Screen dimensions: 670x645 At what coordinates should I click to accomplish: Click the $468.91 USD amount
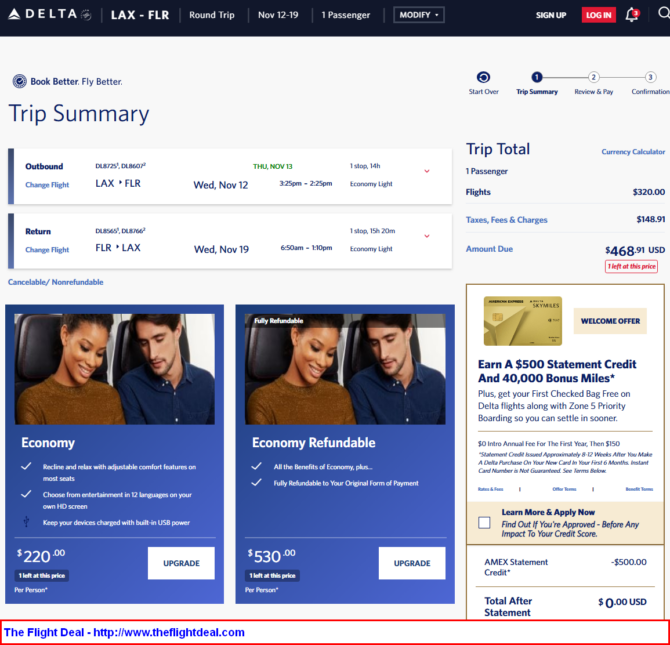click(635, 250)
